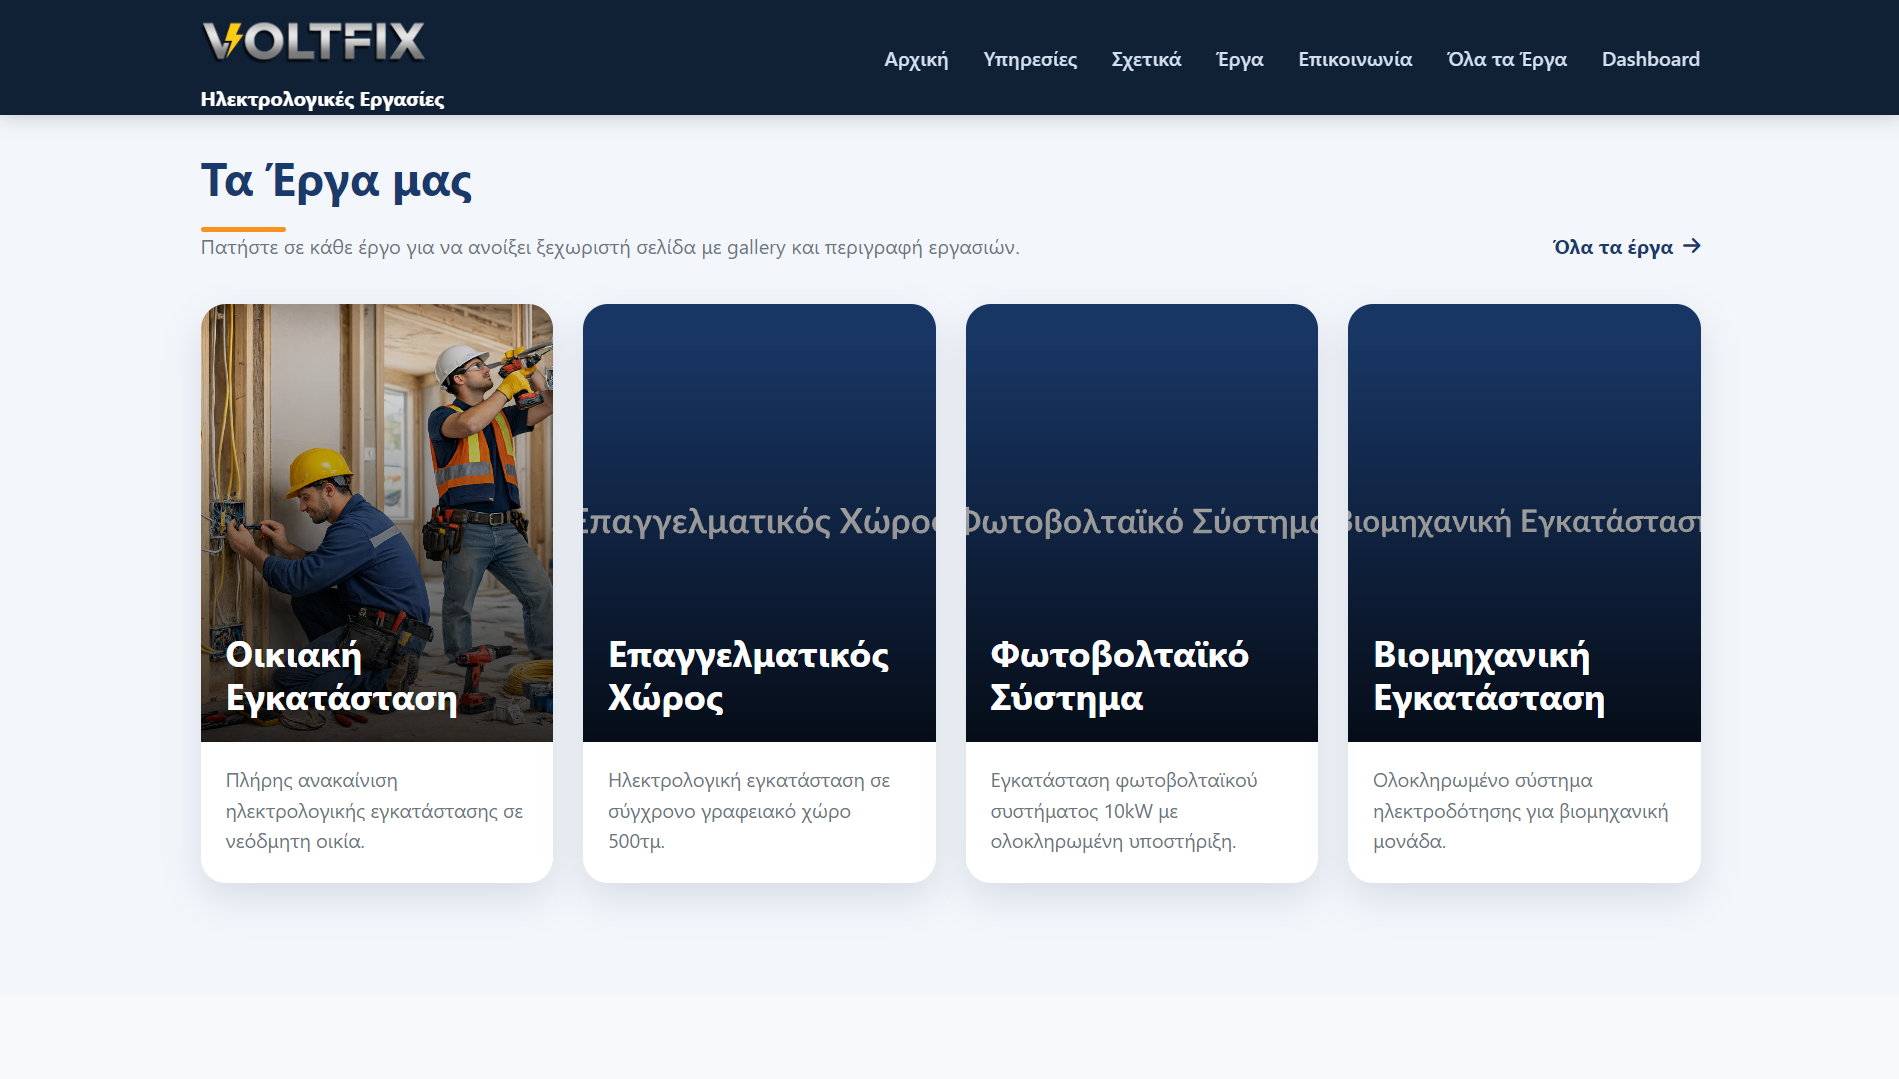Click the VOLTFIX logo
1899x1079 pixels.
click(x=314, y=42)
